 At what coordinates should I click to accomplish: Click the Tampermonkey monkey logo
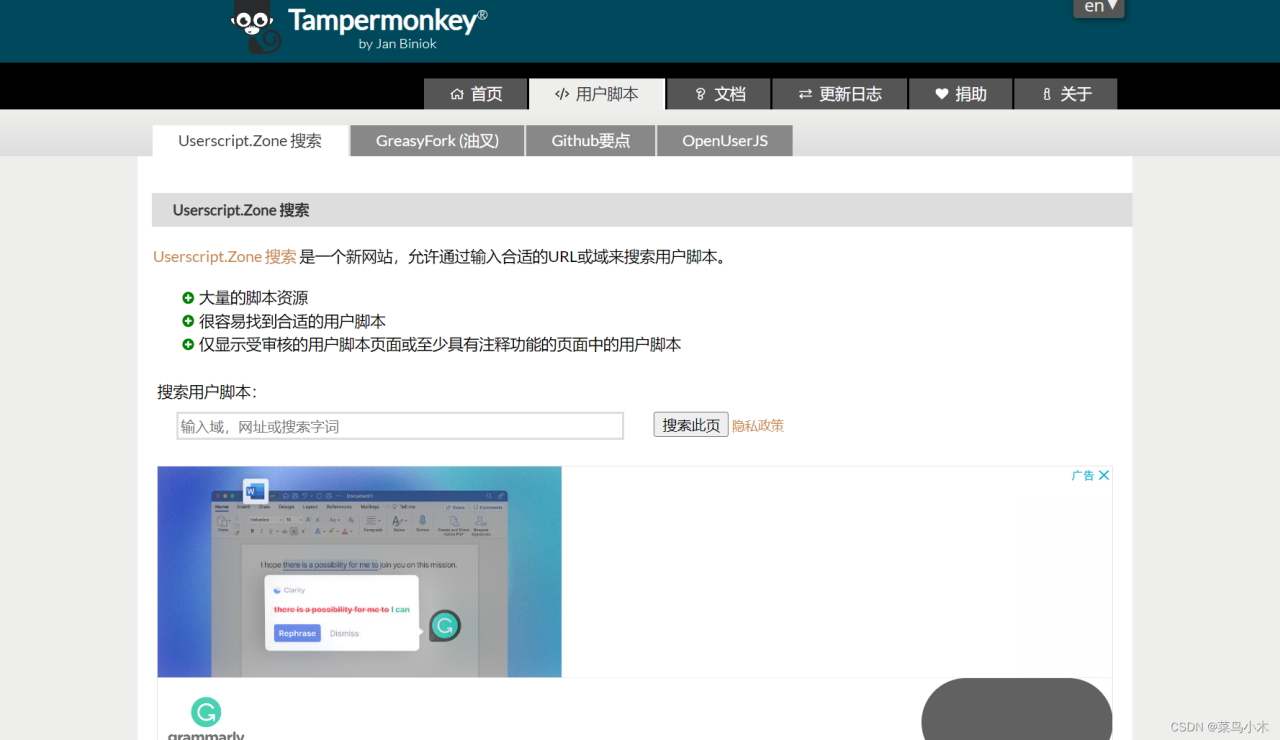(x=254, y=27)
